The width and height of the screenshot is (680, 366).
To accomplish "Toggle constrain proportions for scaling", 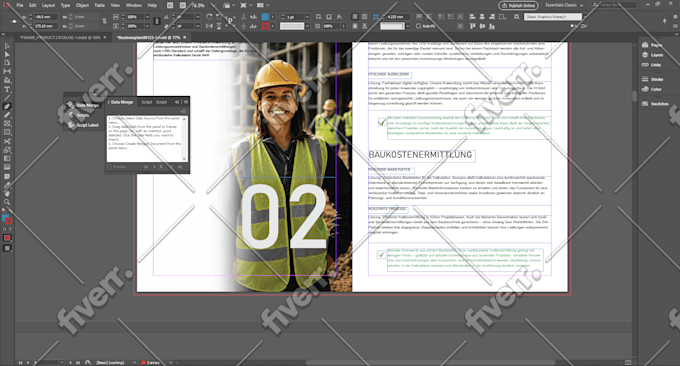I will point(157,21).
